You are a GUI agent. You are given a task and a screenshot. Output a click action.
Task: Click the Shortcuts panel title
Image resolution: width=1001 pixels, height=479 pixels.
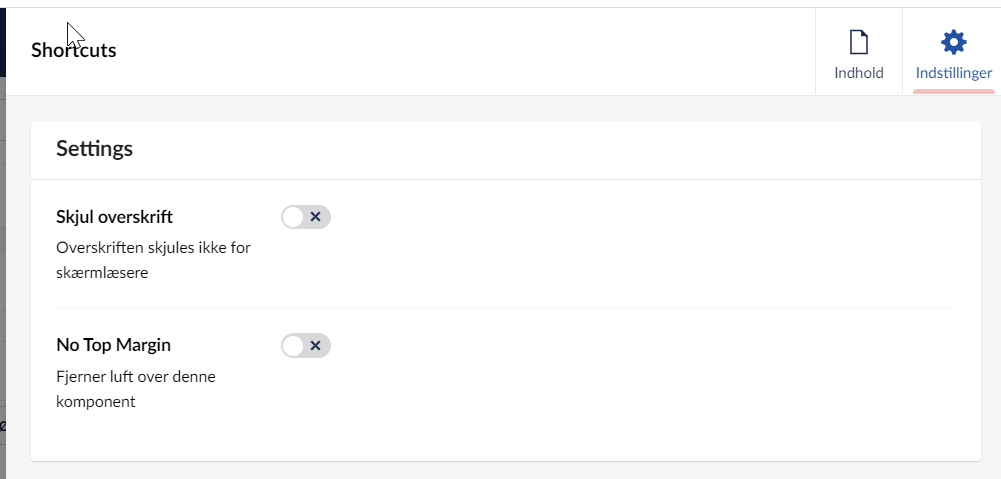click(x=74, y=50)
